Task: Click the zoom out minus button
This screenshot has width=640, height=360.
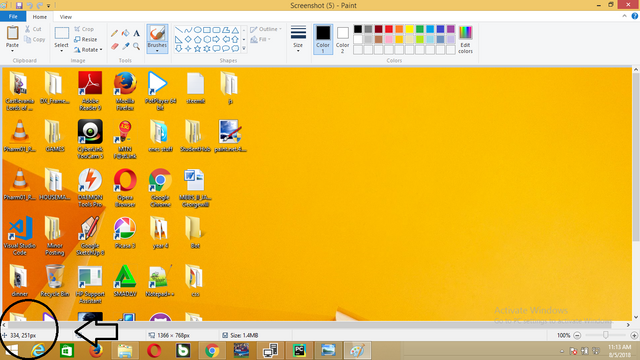Action: coord(577,335)
